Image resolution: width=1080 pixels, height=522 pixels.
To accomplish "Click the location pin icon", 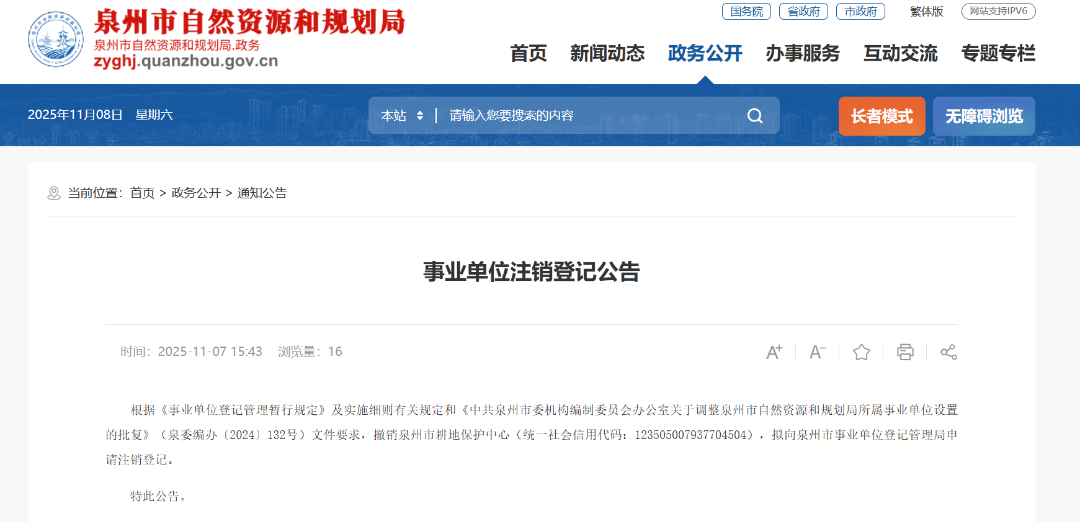I will [x=54, y=193].
